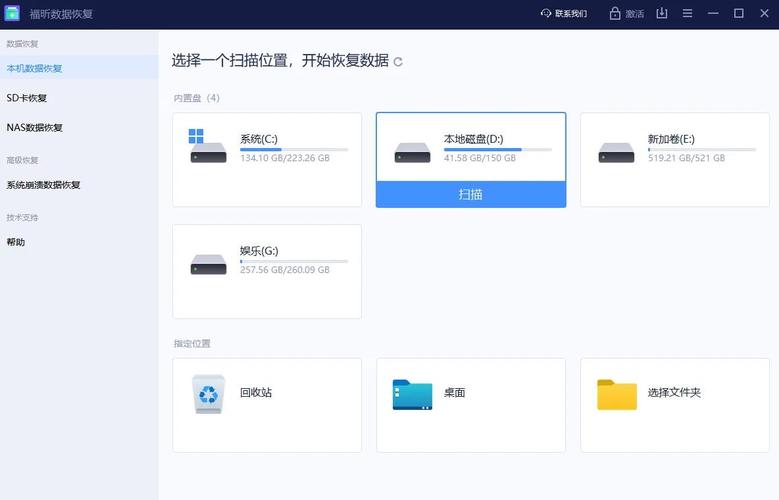
Task: Click the 新加卷(E:) drive icon
Action: 616,152
